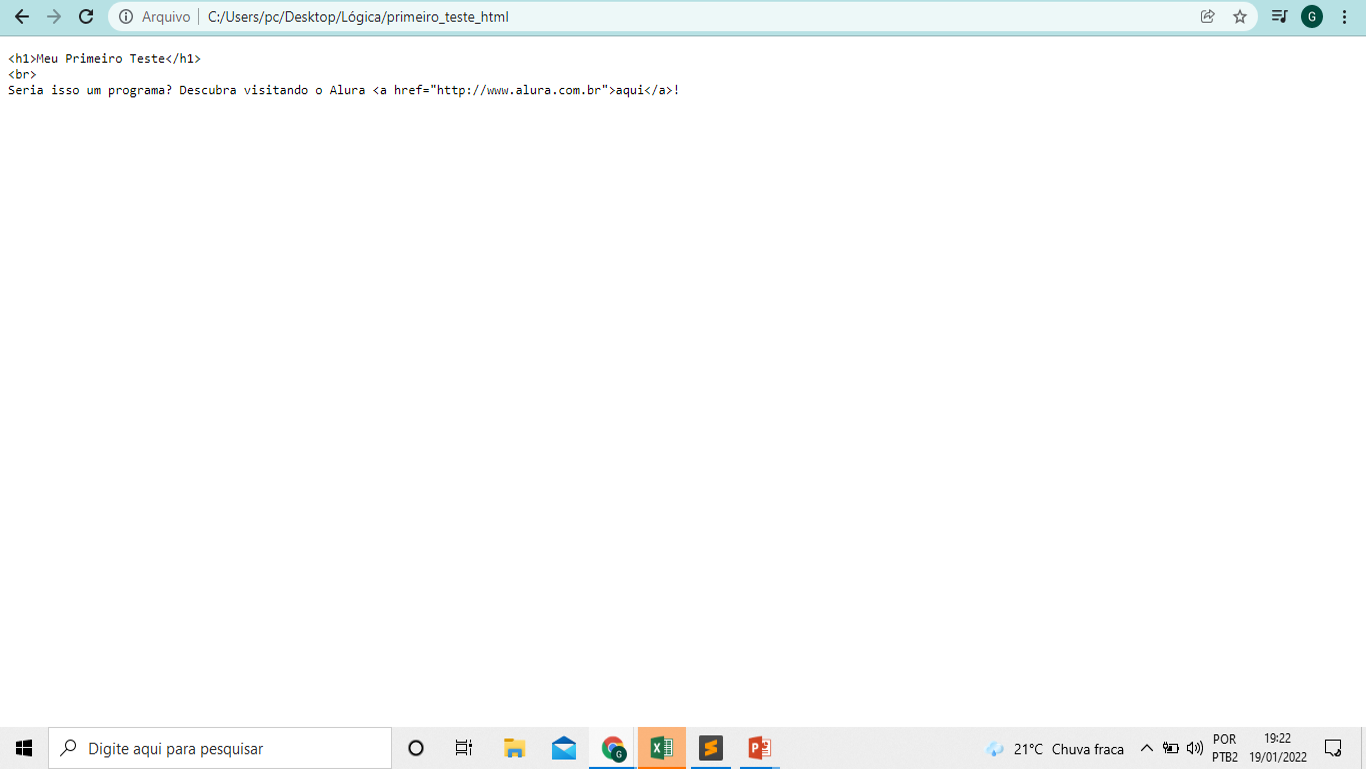Click the 'Chuva fraca' weather text
Screen dimensions: 1366x769
tap(1088, 749)
